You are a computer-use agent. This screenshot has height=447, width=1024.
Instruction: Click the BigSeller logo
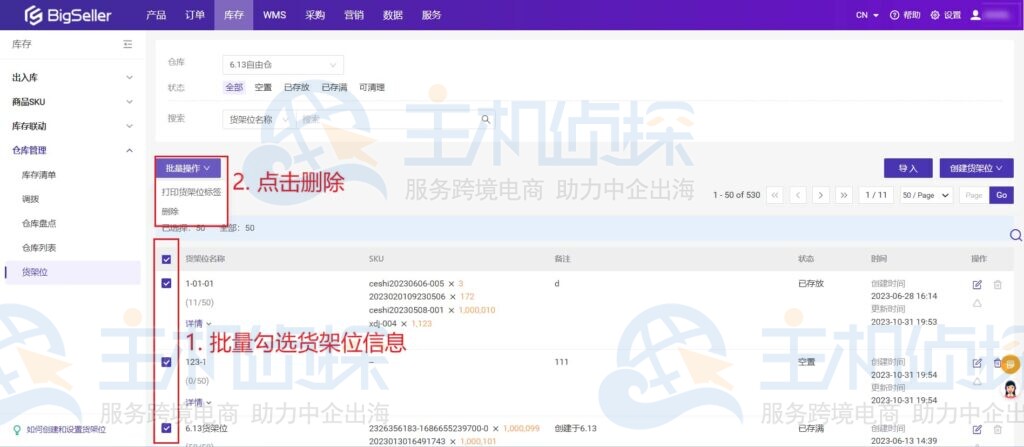[x=68, y=15]
